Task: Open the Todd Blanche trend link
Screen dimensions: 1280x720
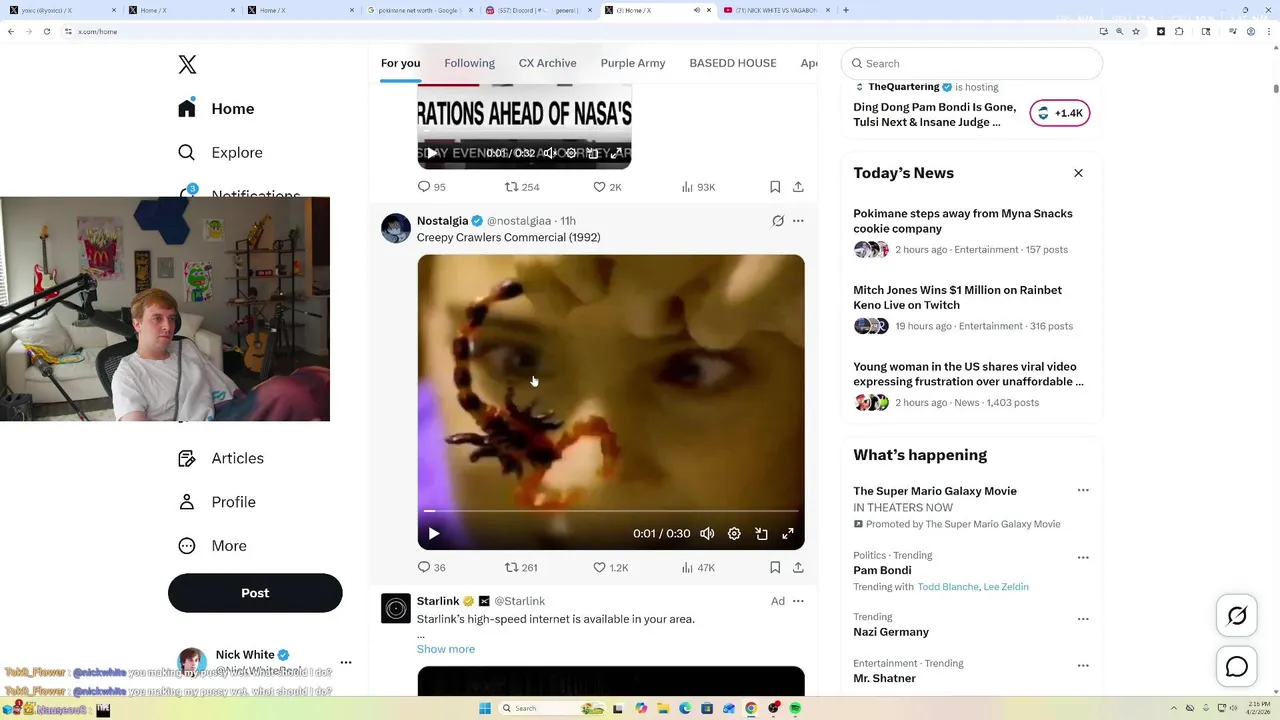Action: pyautogui.click(x=948, y=587)
